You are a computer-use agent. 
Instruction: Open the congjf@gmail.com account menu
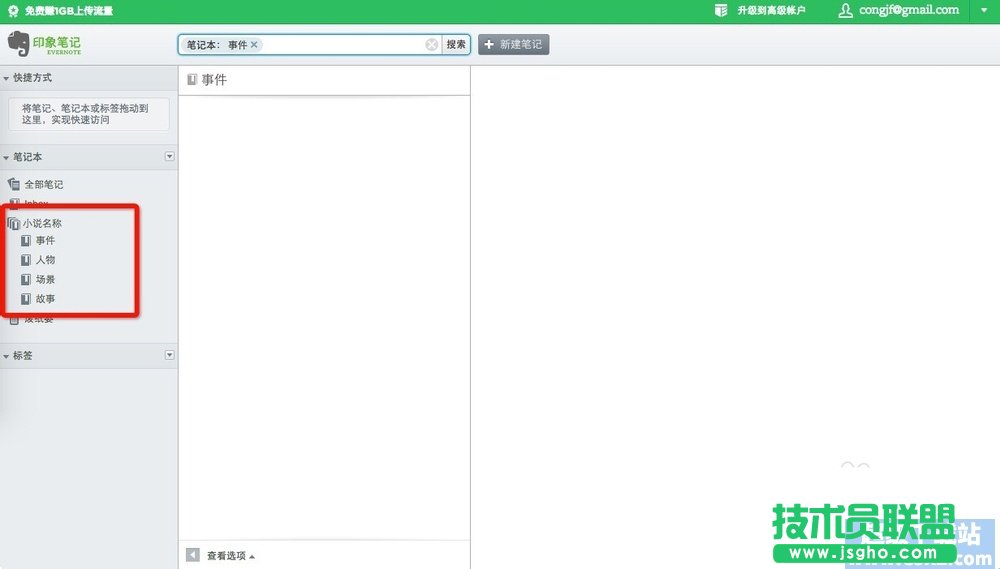click(x=909, y=10)
